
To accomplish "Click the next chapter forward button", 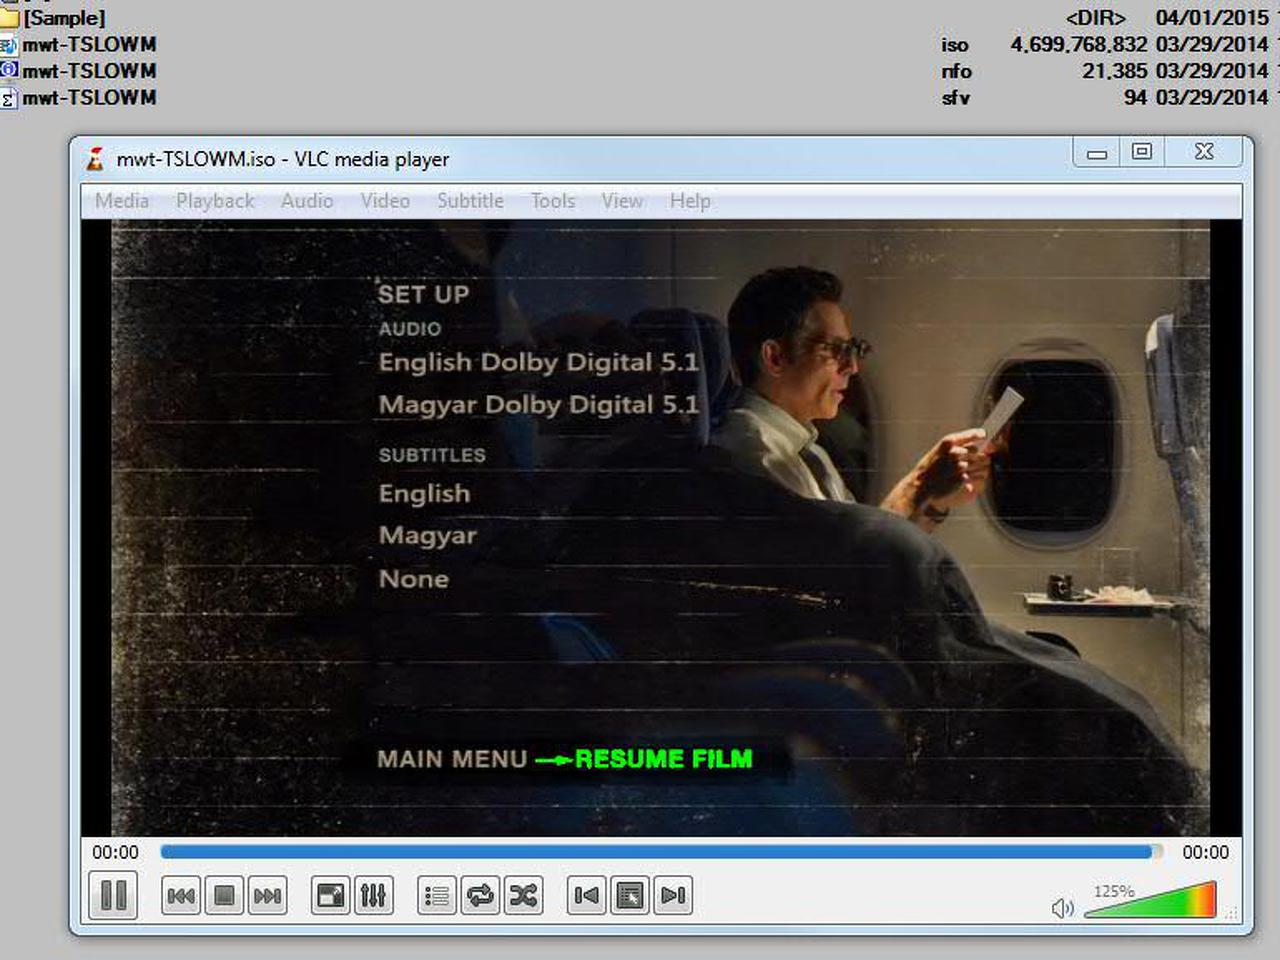I will click(x=267, y=895).
